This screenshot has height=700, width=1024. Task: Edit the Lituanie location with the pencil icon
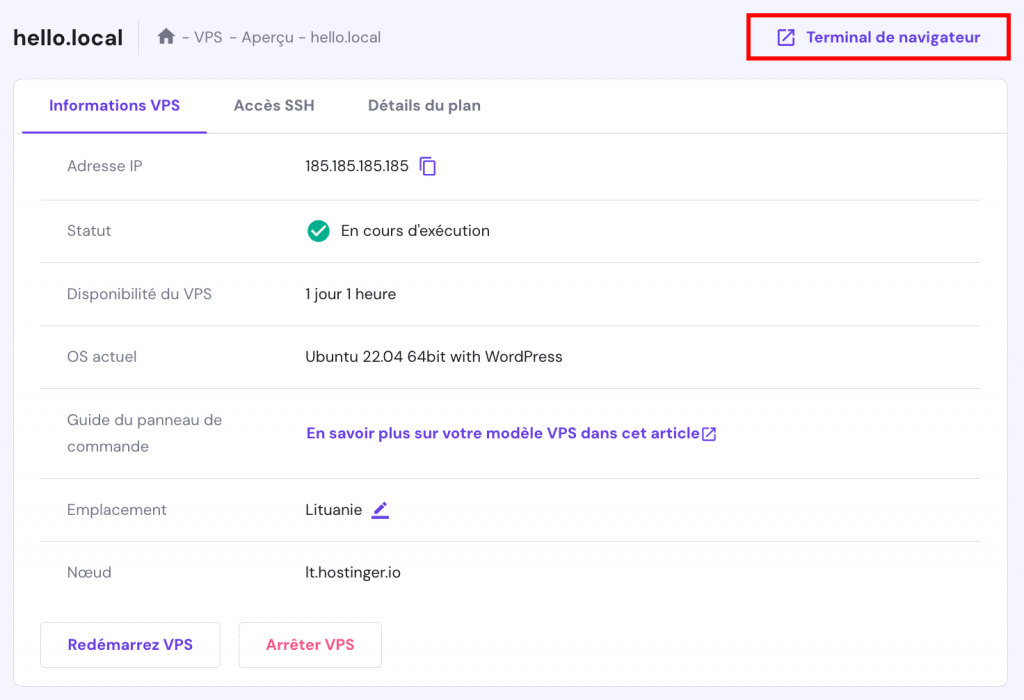[380, 510]
